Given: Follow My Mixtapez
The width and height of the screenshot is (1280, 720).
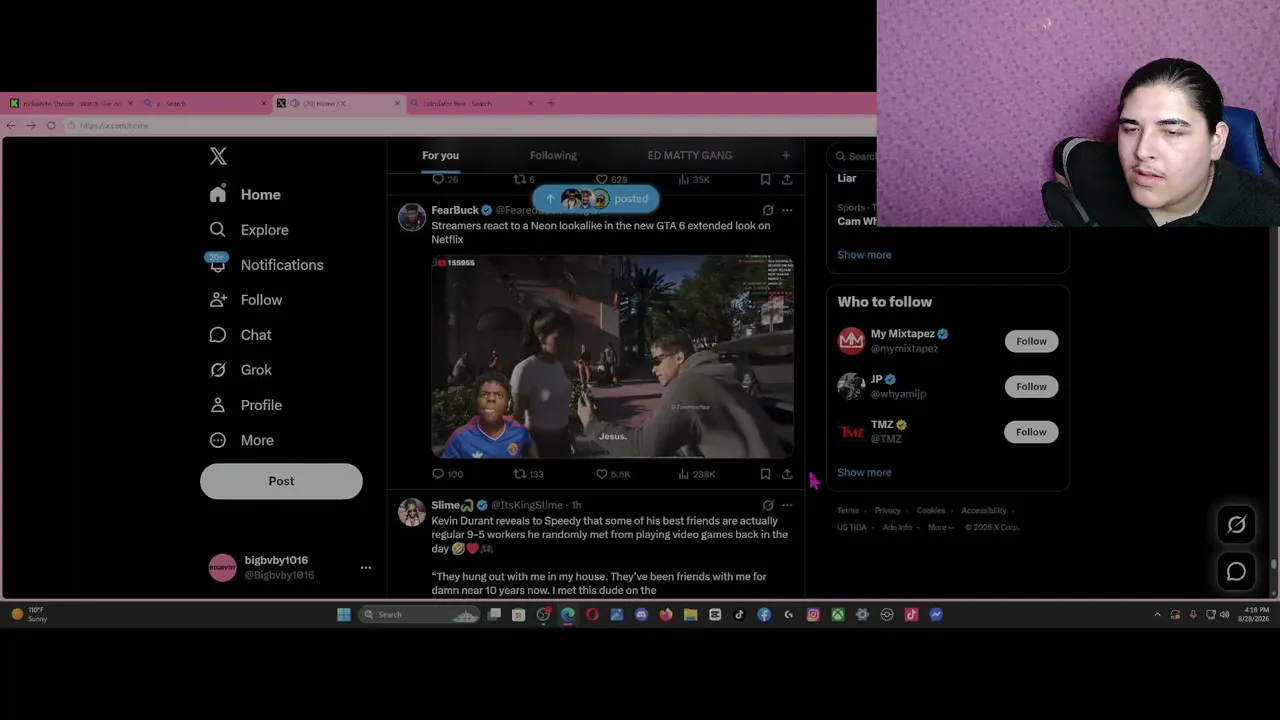Looking at the screenshot, I should (x=1031, y=341).
